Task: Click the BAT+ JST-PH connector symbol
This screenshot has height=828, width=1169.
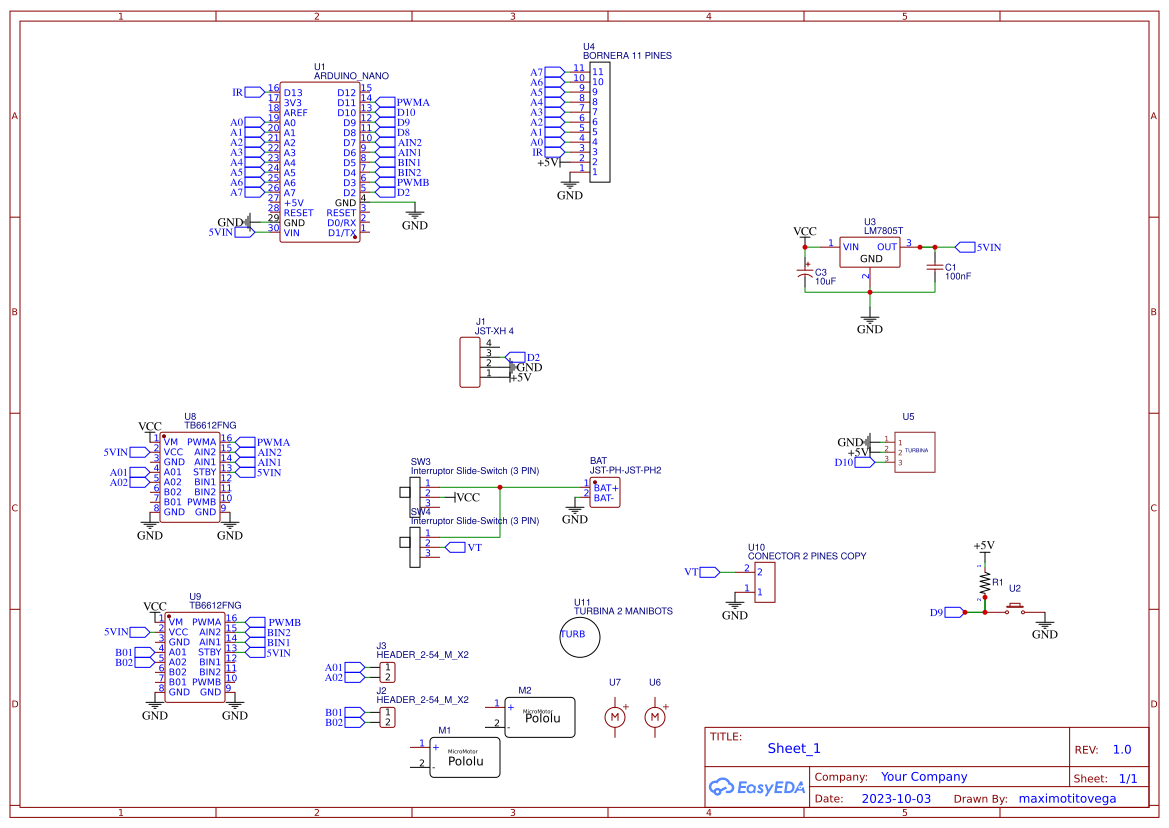Action: point(604,490)
